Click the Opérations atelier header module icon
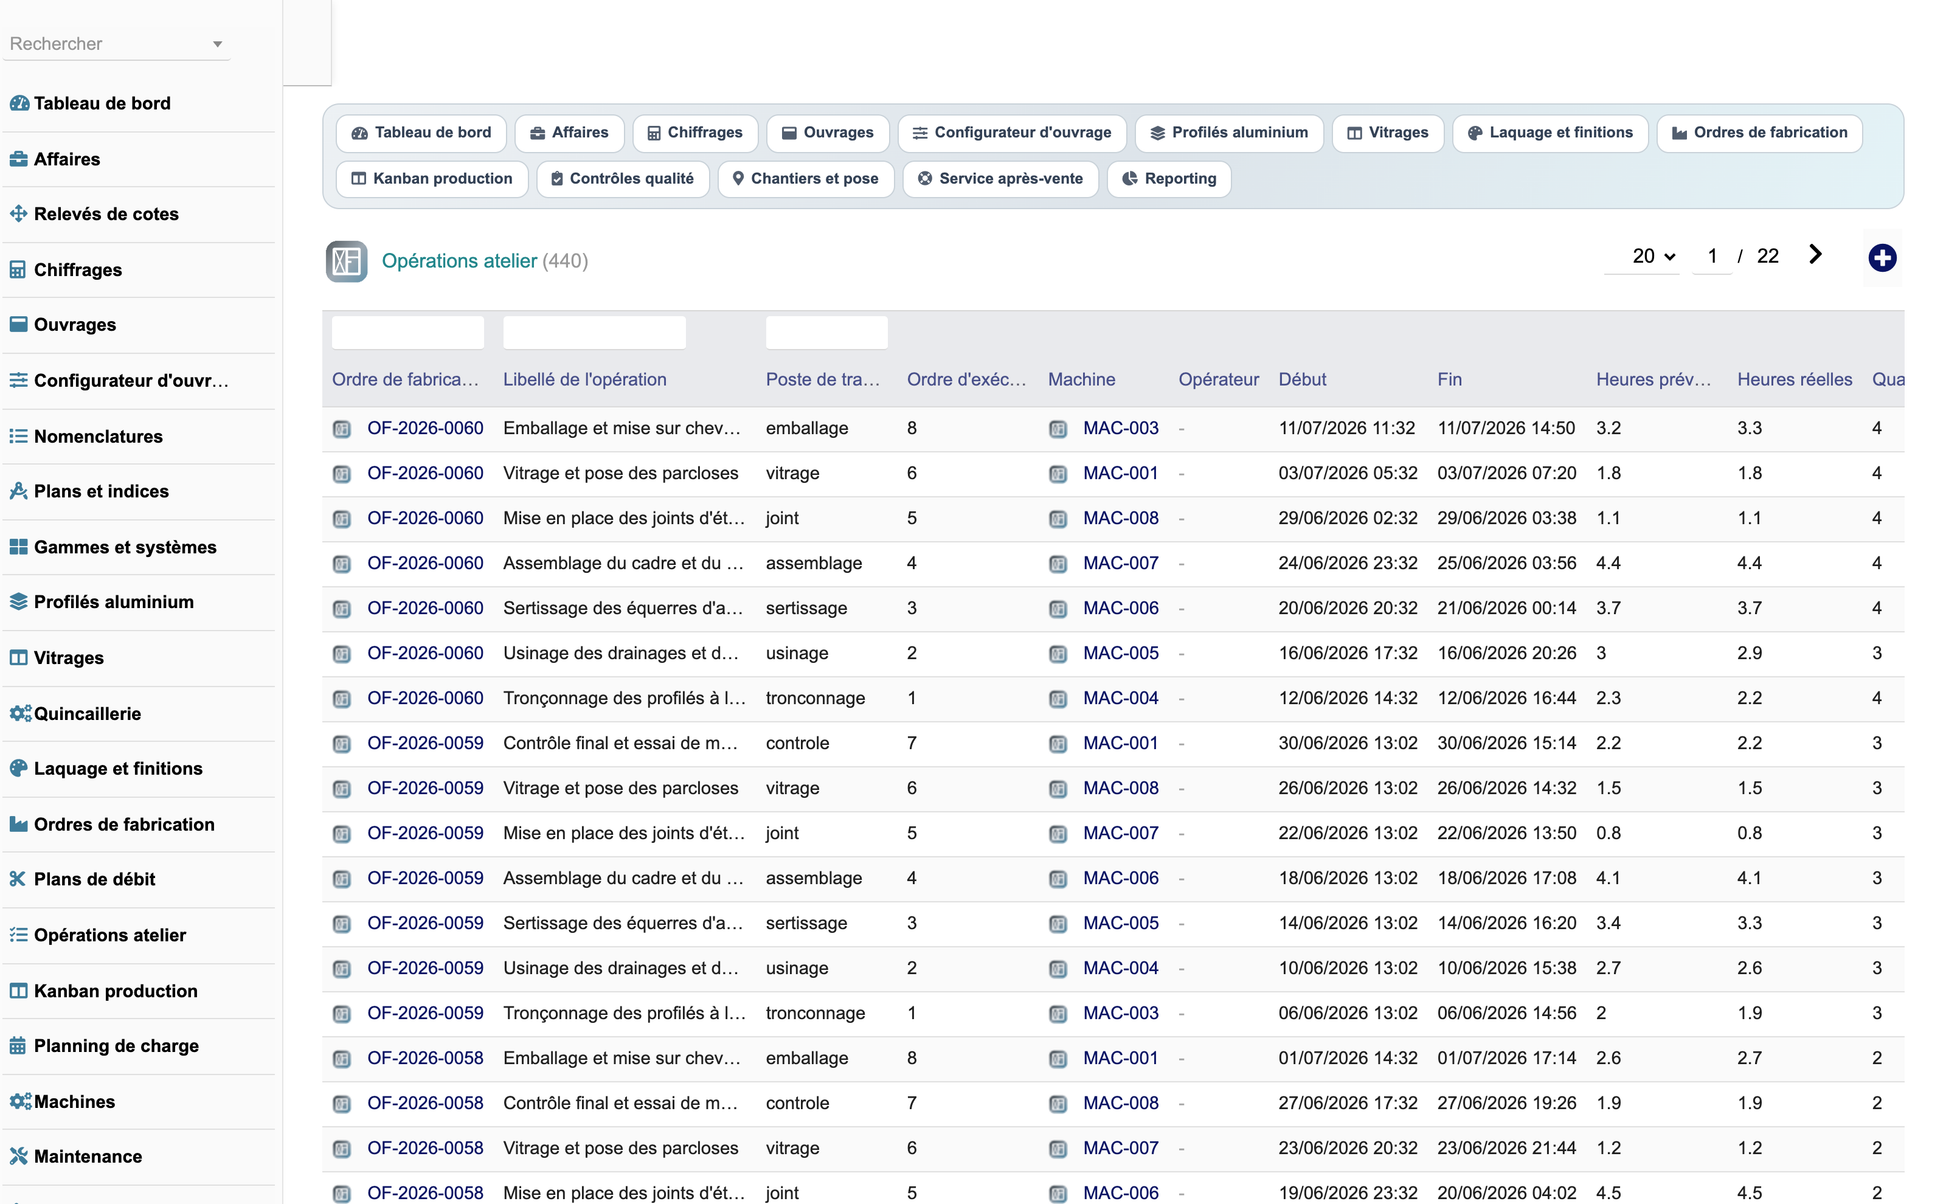This screenshot has width=1946, height=1204. tap(346, 261)
